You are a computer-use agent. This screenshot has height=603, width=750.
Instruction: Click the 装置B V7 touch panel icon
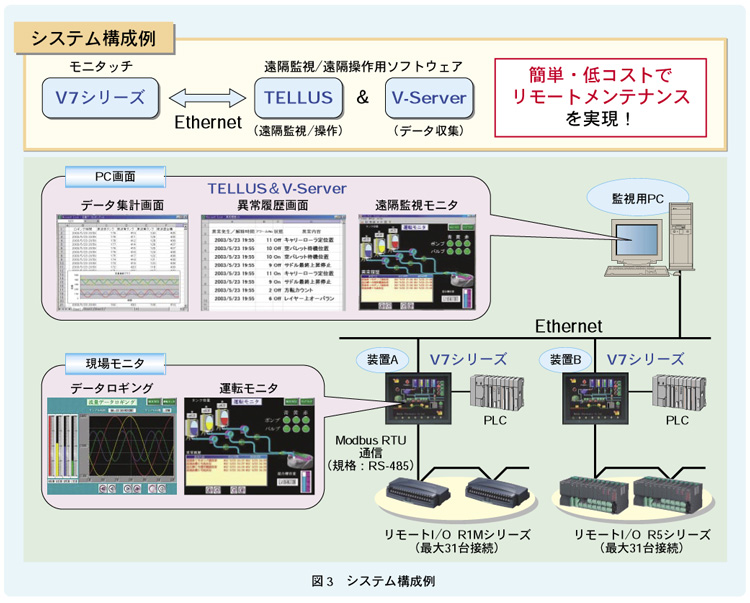pos(595,398)
